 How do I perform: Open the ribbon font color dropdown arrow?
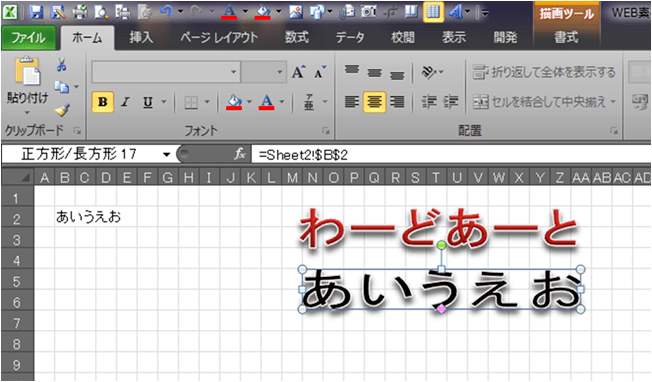pyautogui.click(x=282, y=102)
